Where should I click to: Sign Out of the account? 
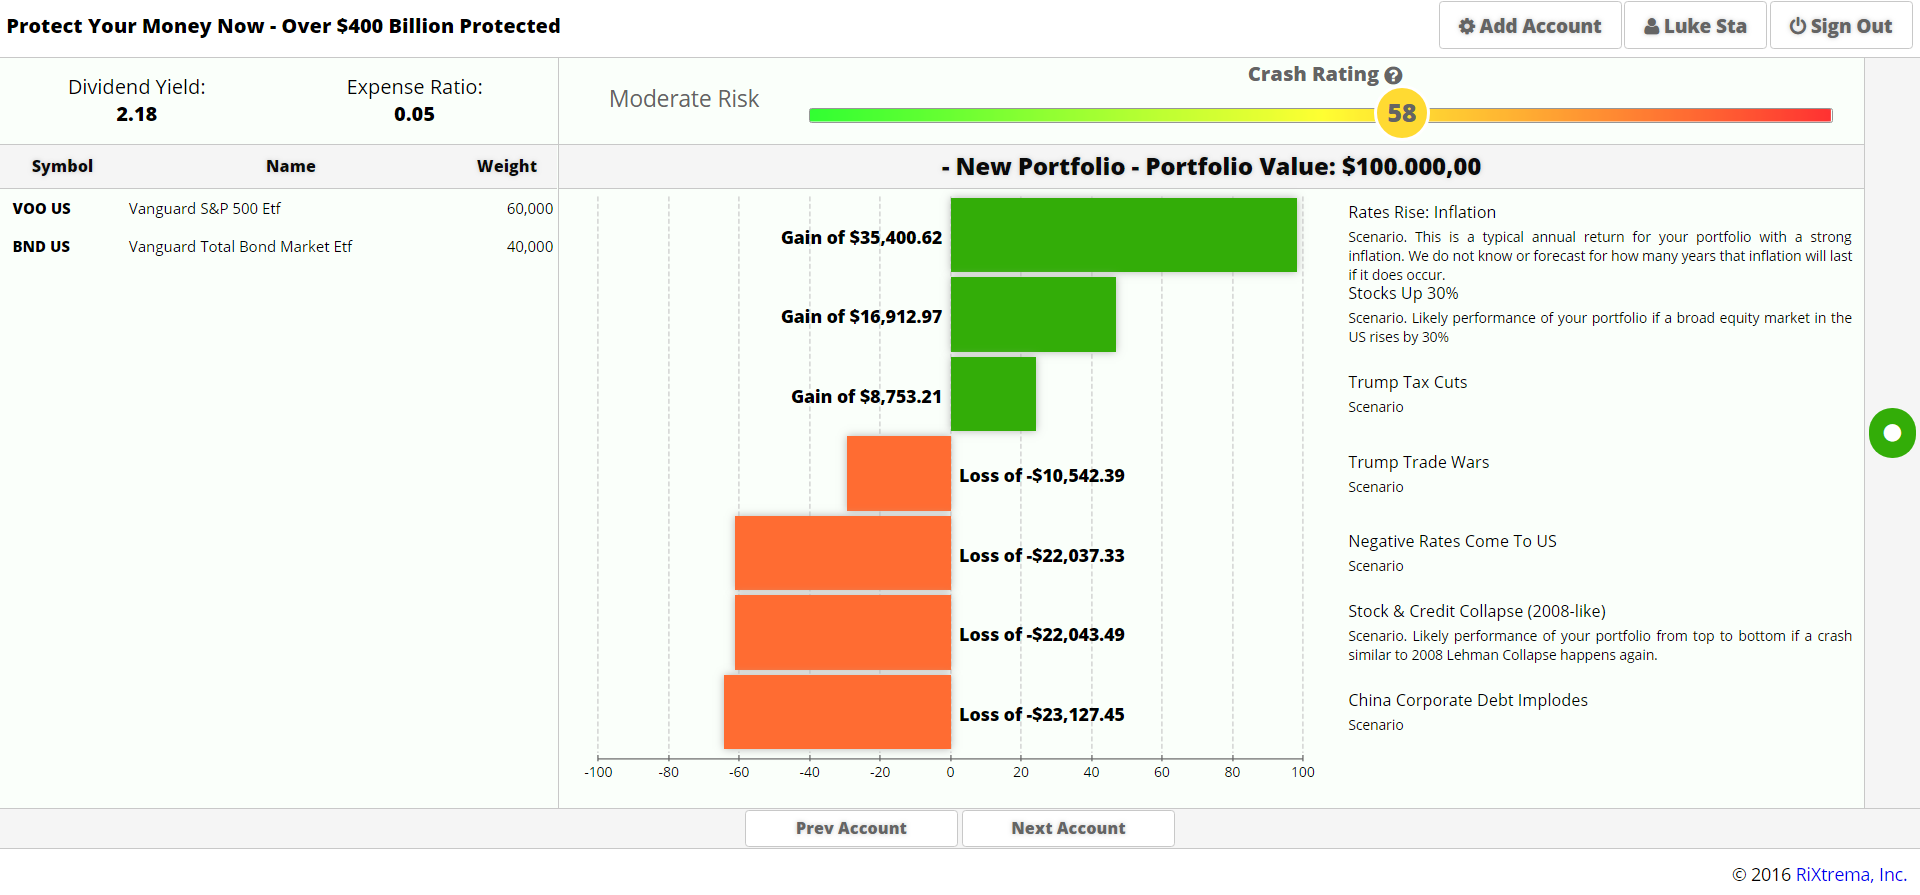click(1840, 26)
